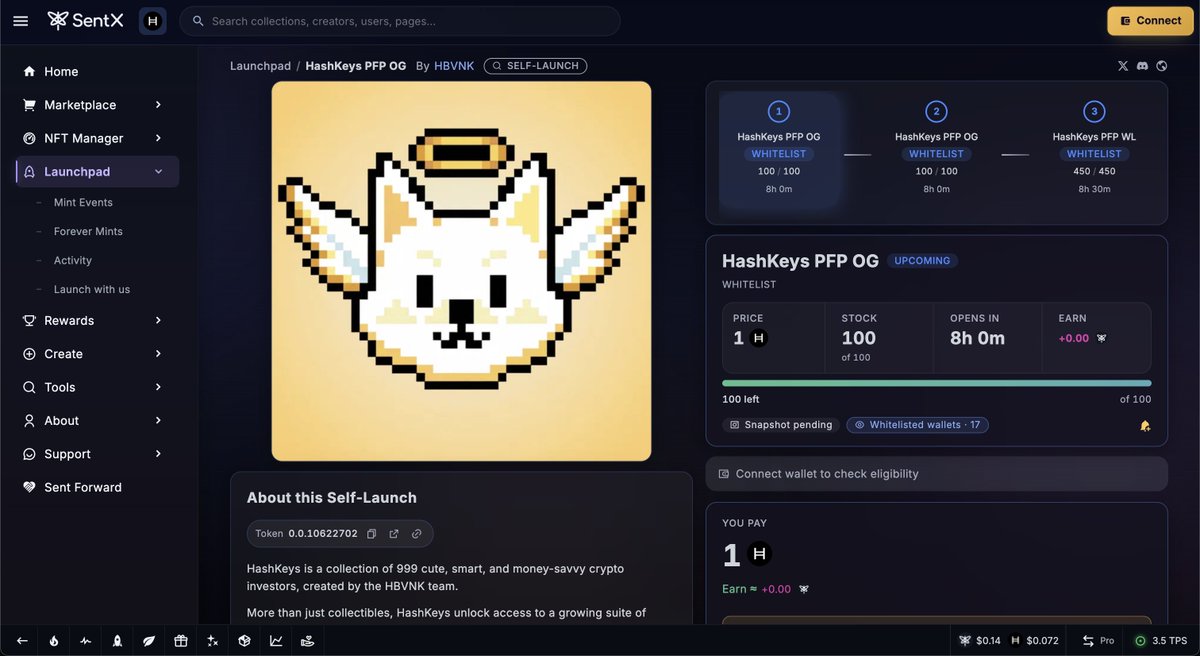Open Launch with us submenu item
Image resolution: width=1200 pixels, height=656 pixels.
point(92,289)
